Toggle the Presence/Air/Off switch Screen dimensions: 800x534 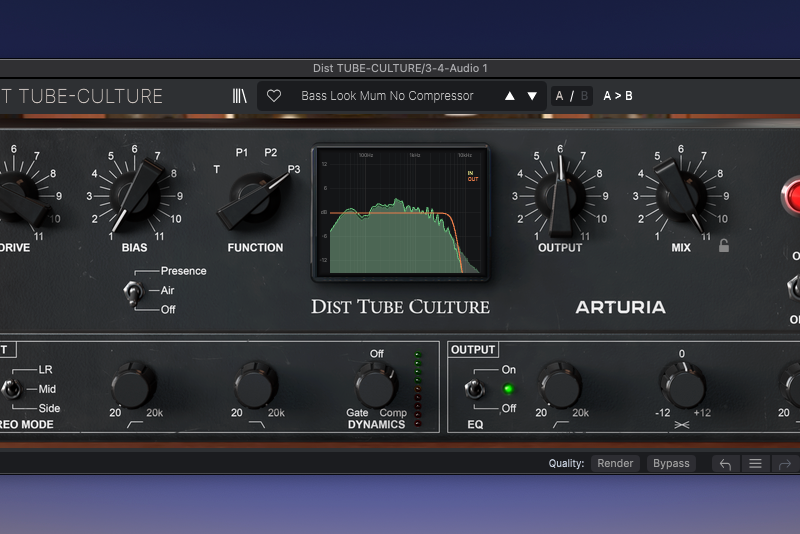(x=130, y=291)
